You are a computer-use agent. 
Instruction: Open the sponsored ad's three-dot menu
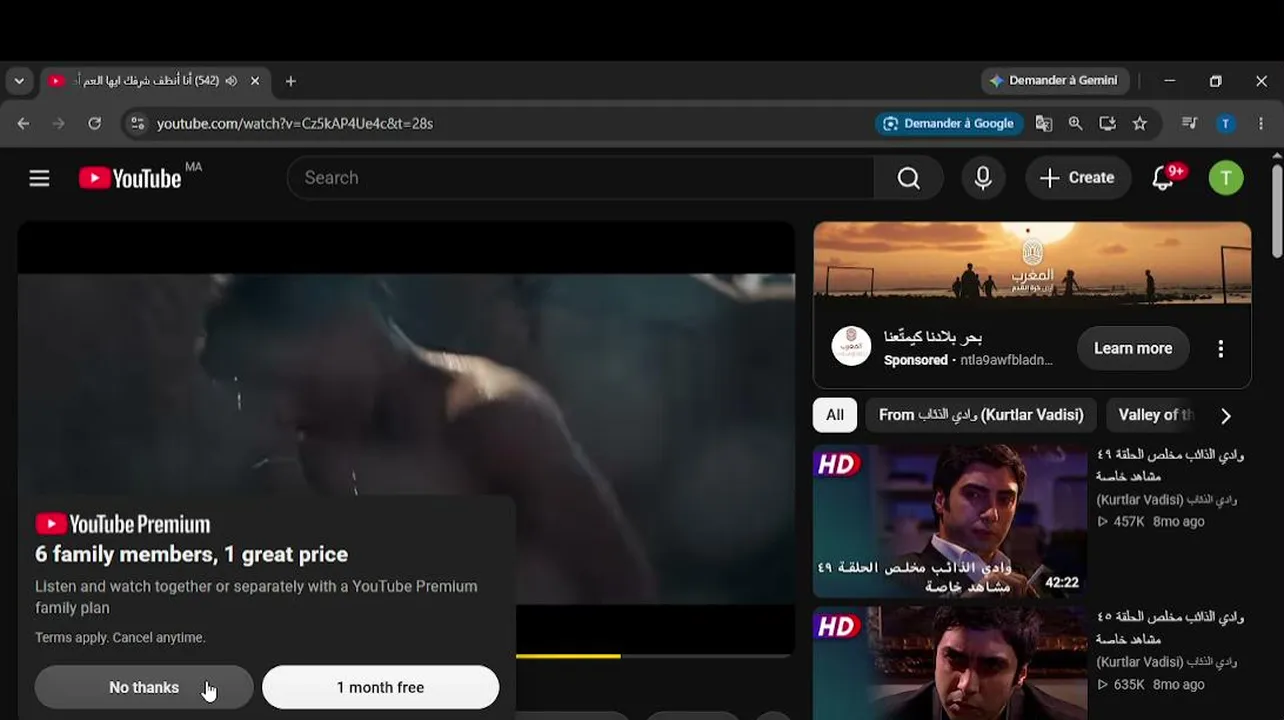click(1220, 348)
